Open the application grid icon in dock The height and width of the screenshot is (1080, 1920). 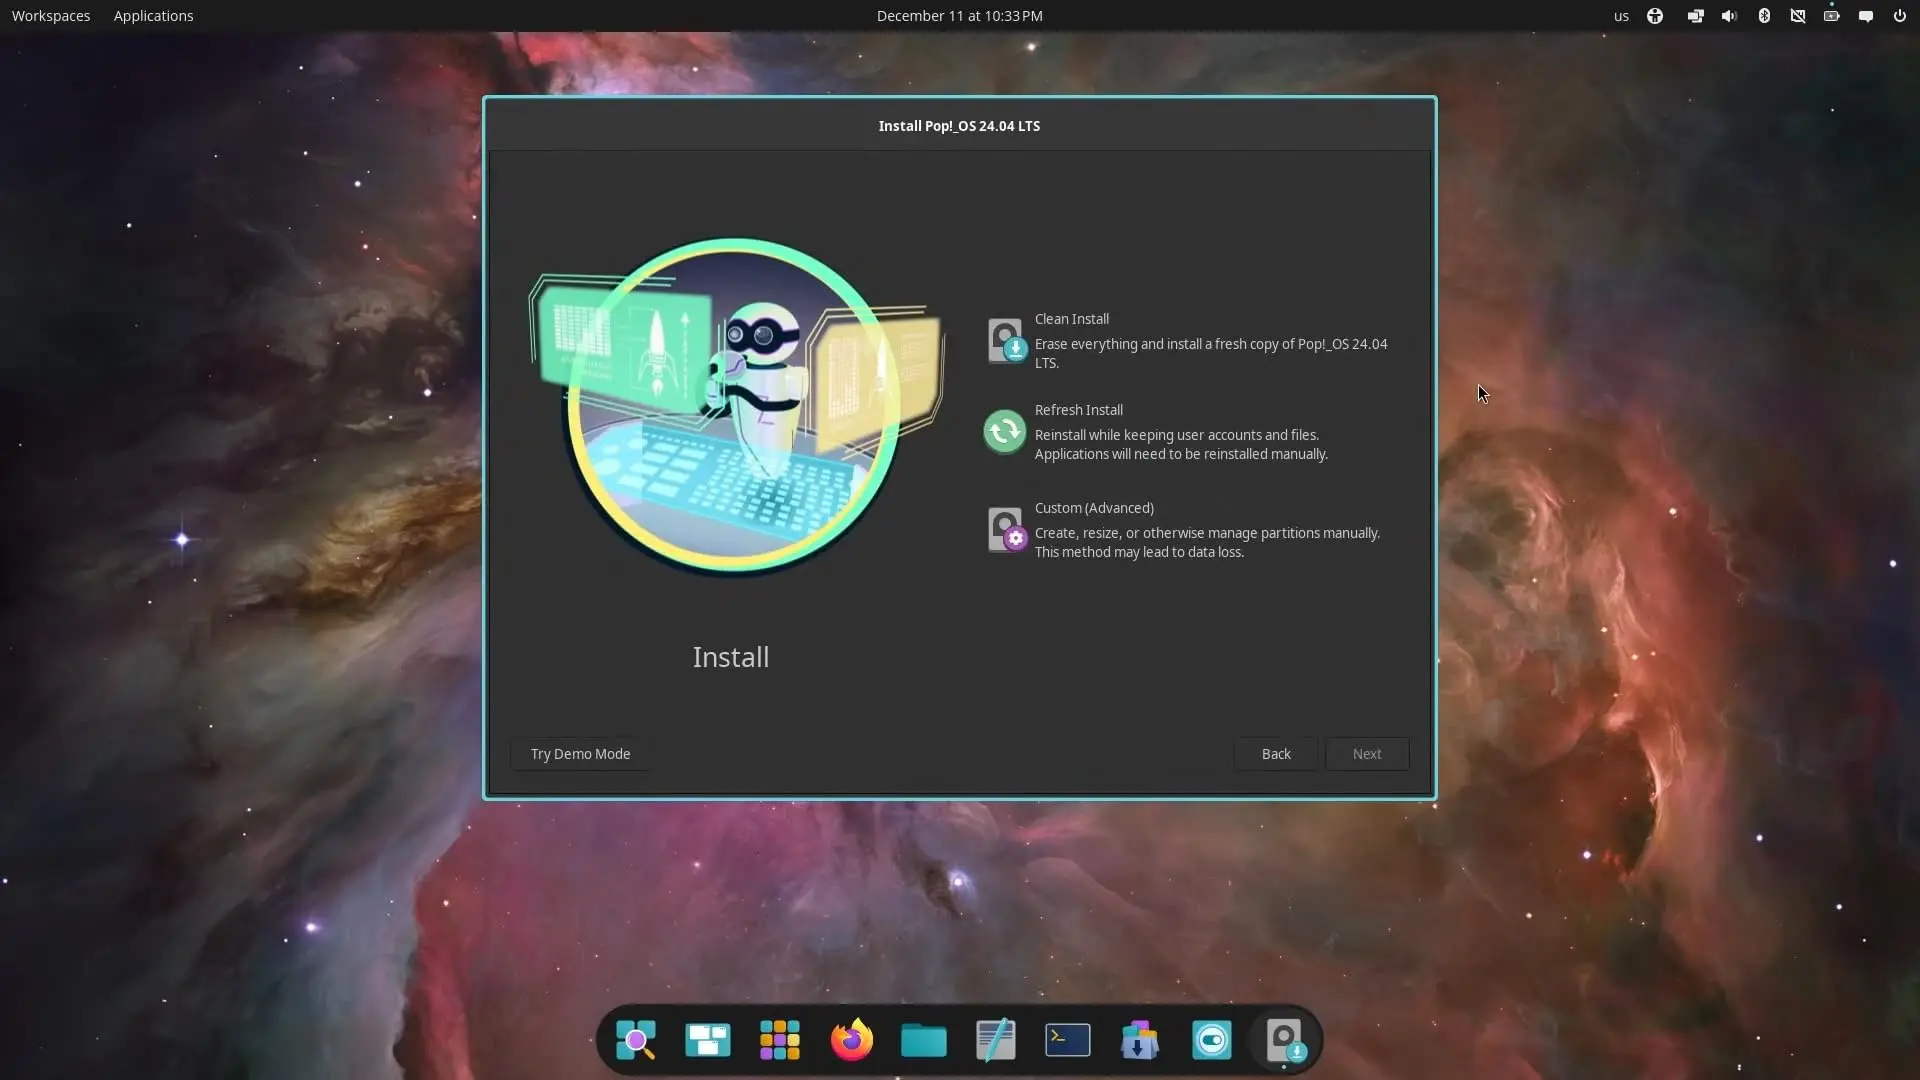tap(780, 1040)
